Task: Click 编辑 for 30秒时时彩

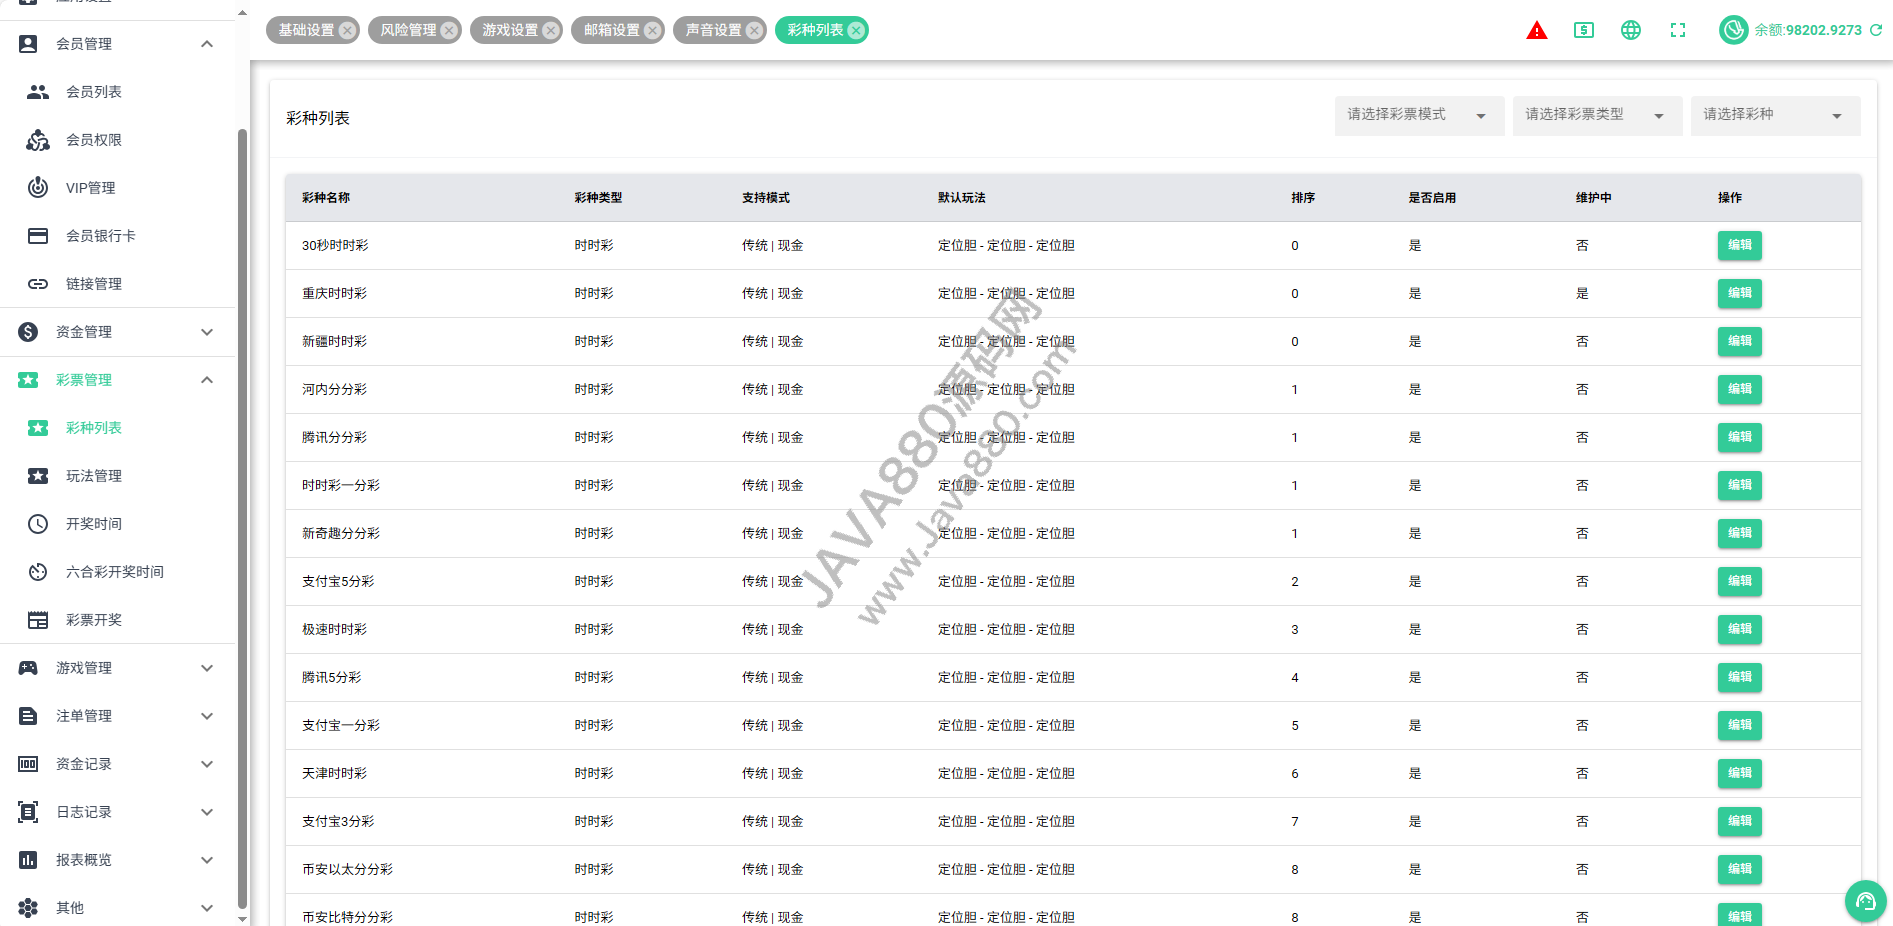Action: [x=1740, y=245]
